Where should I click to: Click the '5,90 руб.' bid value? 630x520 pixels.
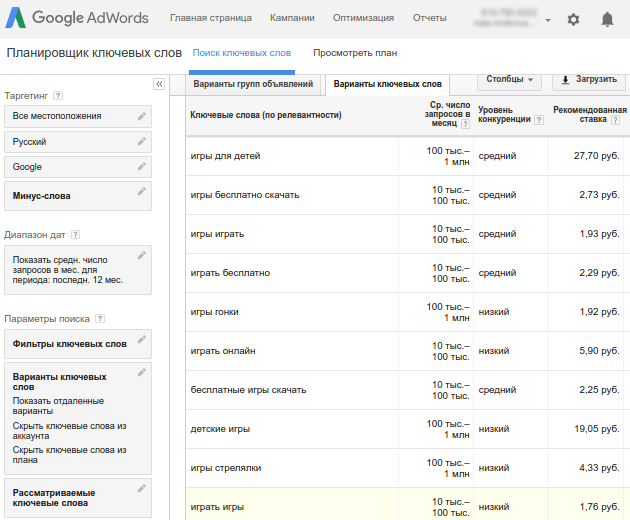coord(599,351)
